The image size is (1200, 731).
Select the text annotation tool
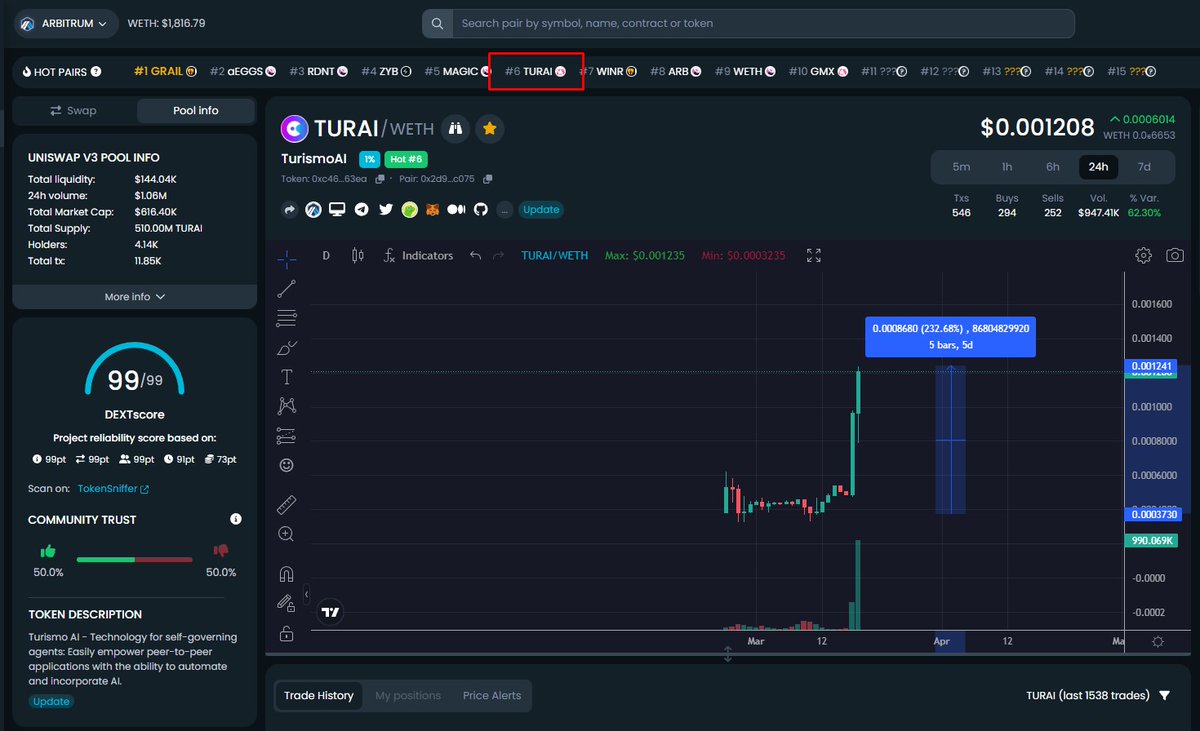point(287,377)
